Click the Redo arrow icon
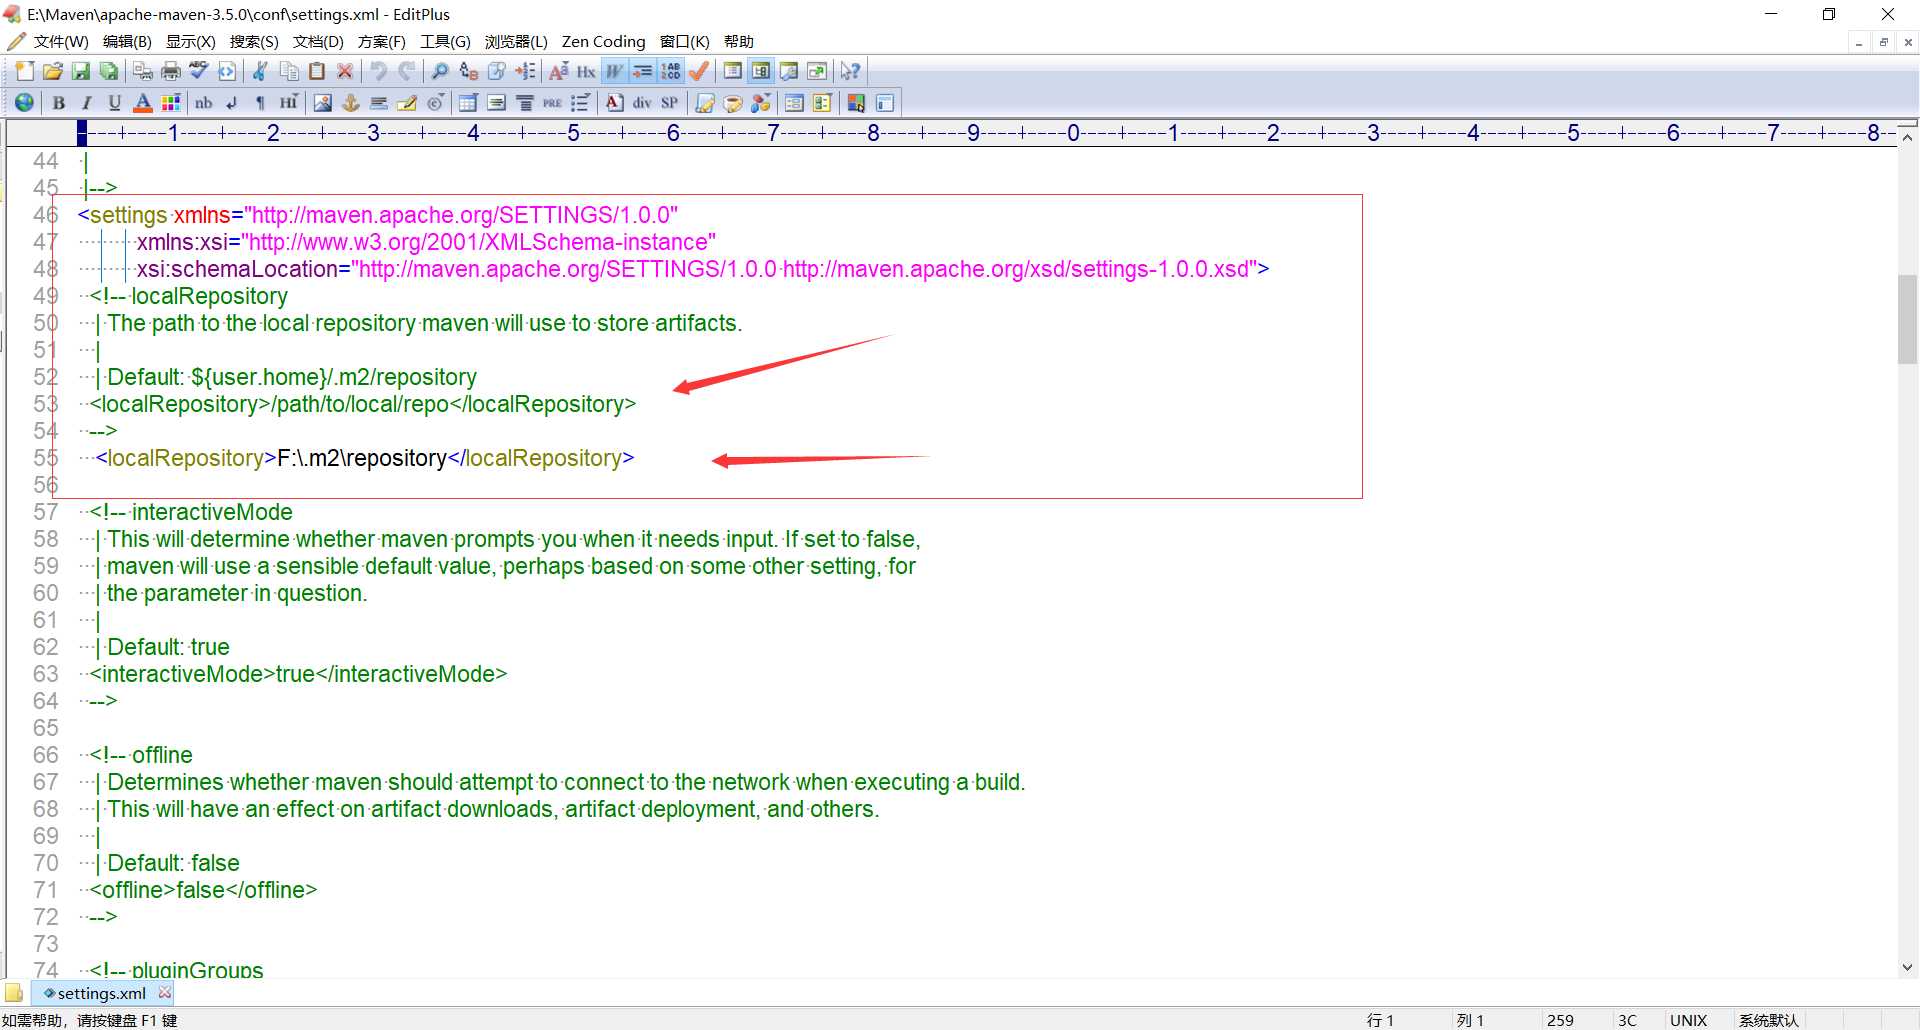 tap(407, 71)
